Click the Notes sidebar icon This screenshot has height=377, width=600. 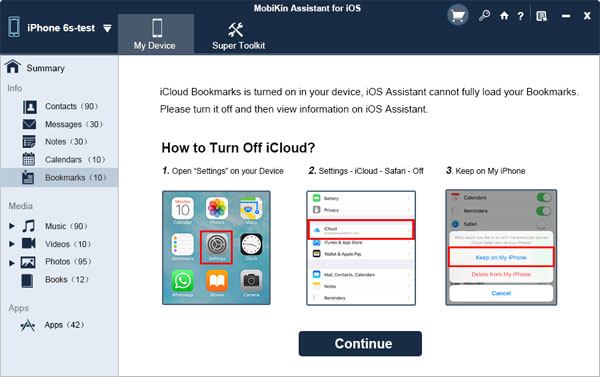coord(29,142)
